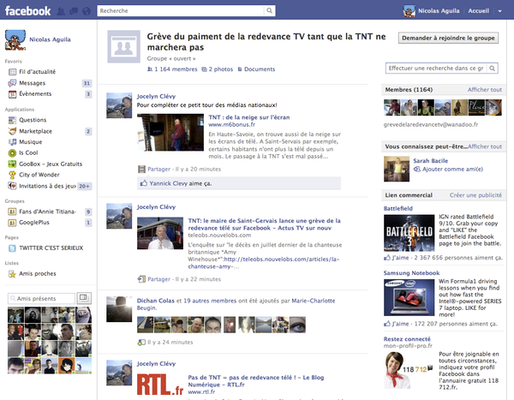
Task: Open 'Pas de TNT = pas de redevance' article
Action: click(x=256, y=381)
